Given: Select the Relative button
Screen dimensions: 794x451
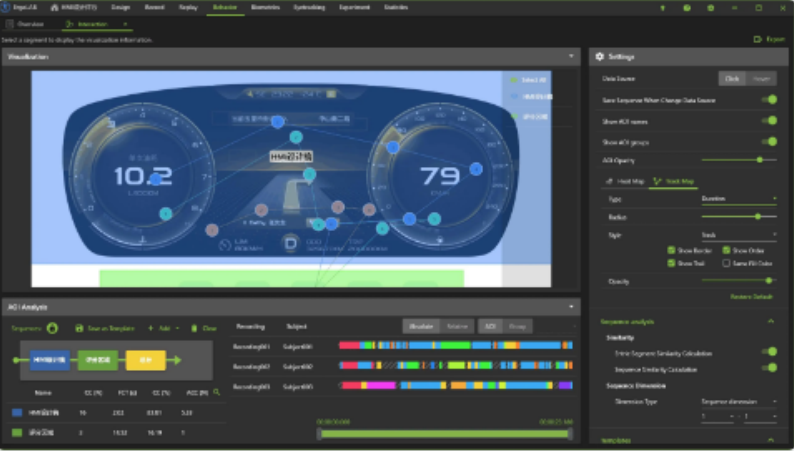Looking at the screenshot, I should tap(458, 327).
